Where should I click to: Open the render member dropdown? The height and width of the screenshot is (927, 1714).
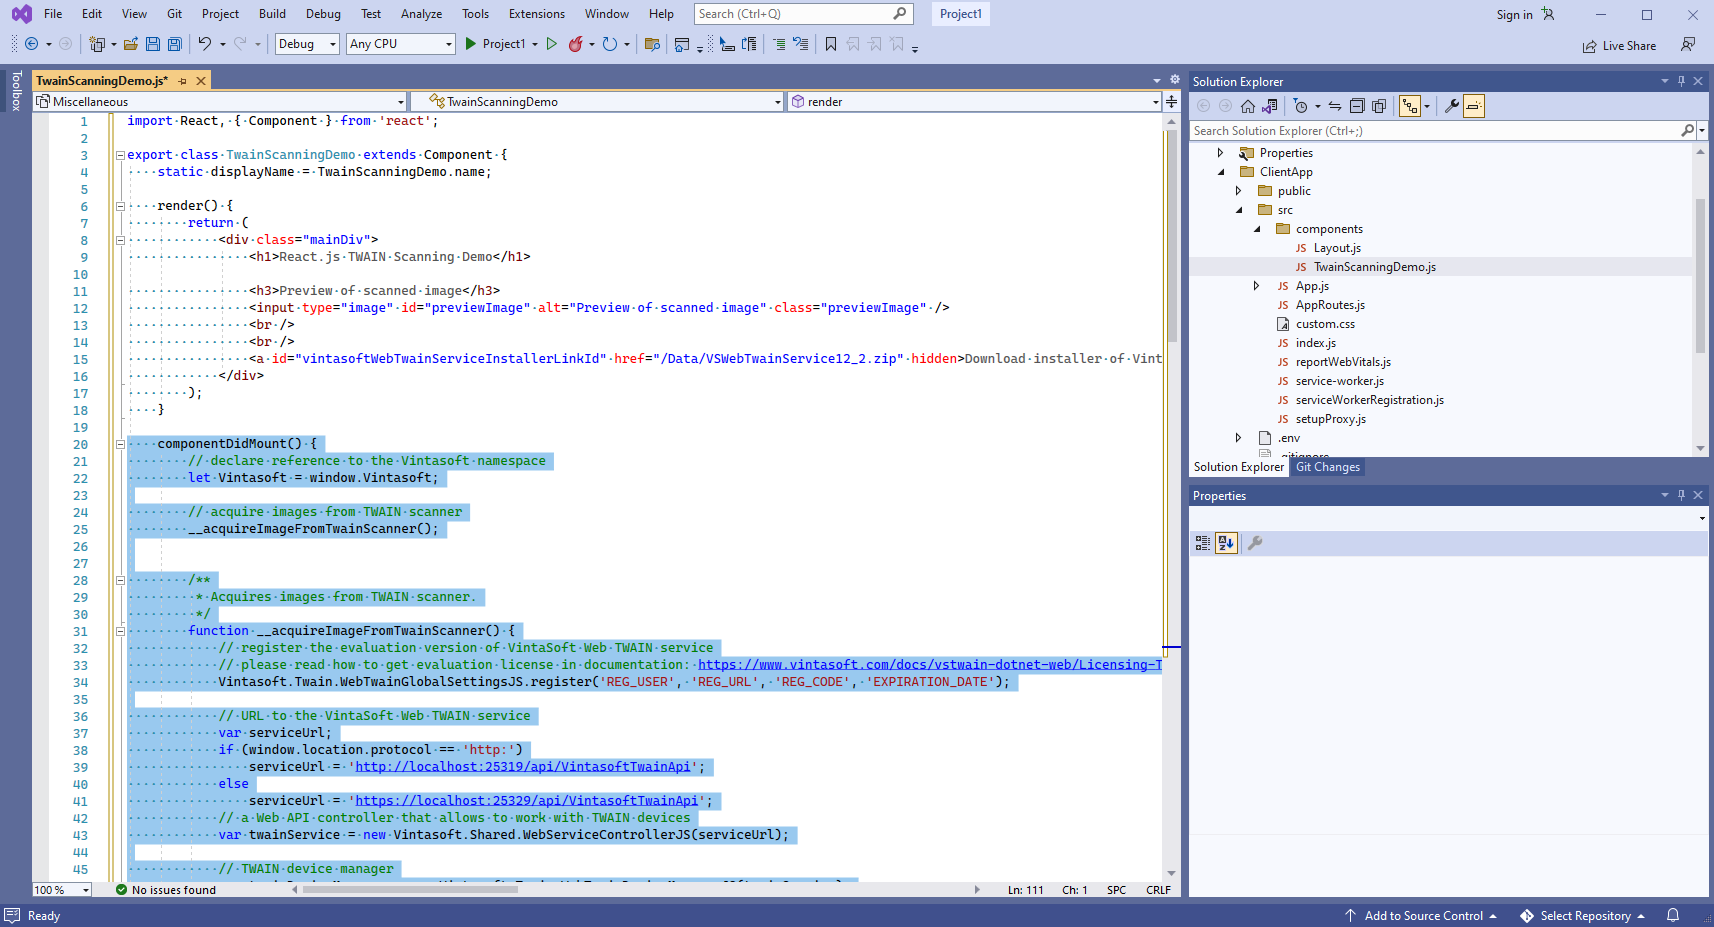click(x=974, y=101)
